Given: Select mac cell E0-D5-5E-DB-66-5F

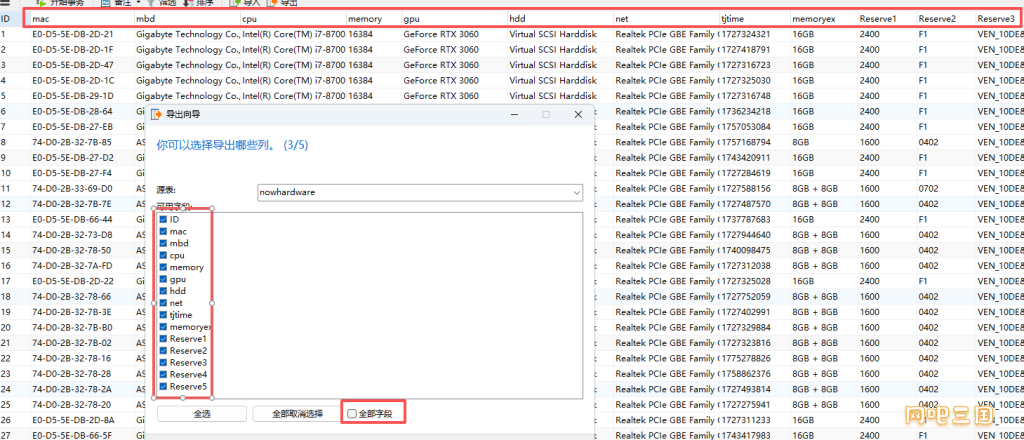Looking at the screenshot, I should click(82, 435).
